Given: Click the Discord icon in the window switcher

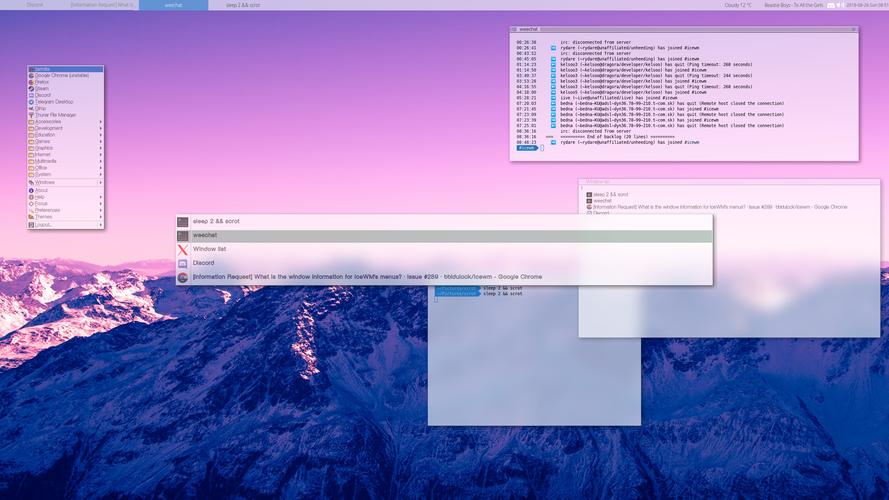Looking at the screenshot, I should 183,263.
